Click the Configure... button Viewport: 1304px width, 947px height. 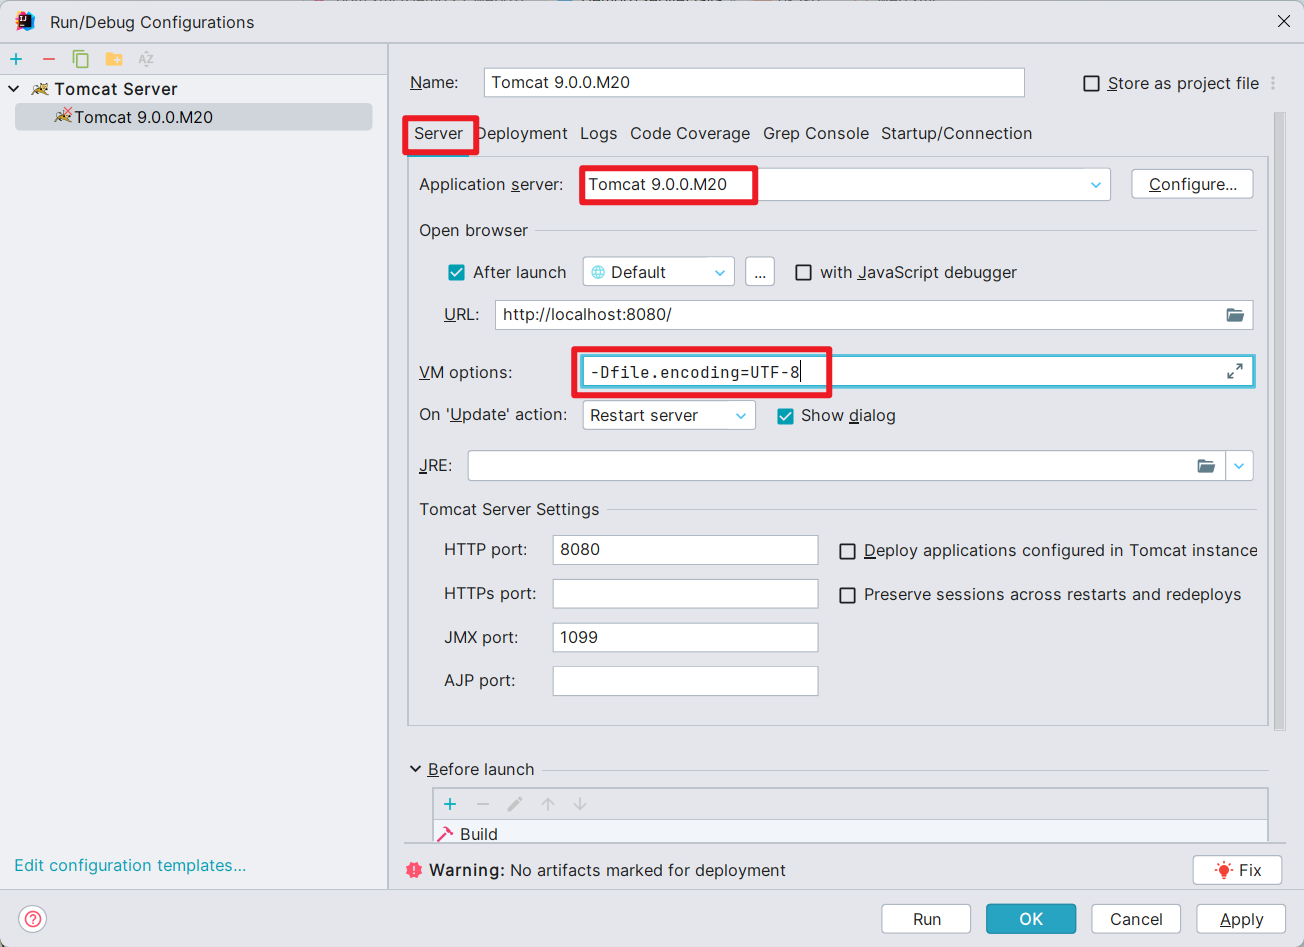point(1192,184)
